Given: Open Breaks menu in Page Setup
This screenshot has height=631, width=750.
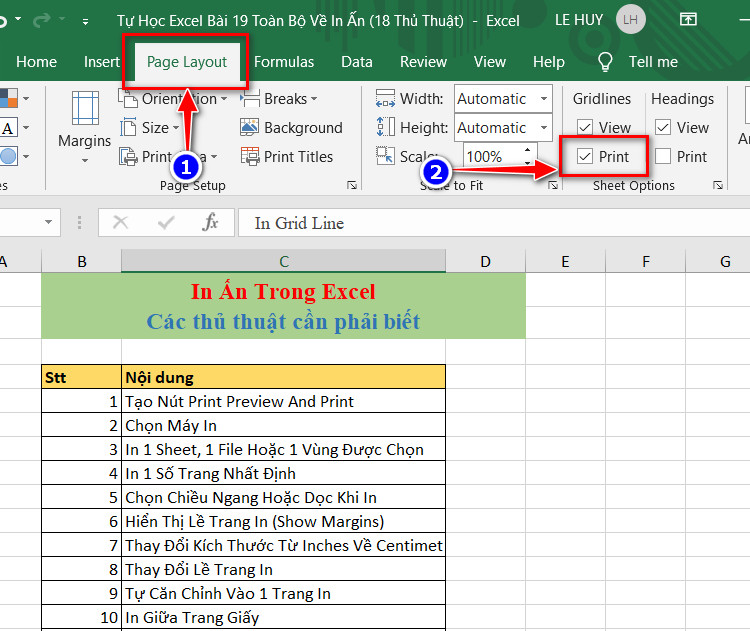Looking at the screenshot, I should click(279, 99).
